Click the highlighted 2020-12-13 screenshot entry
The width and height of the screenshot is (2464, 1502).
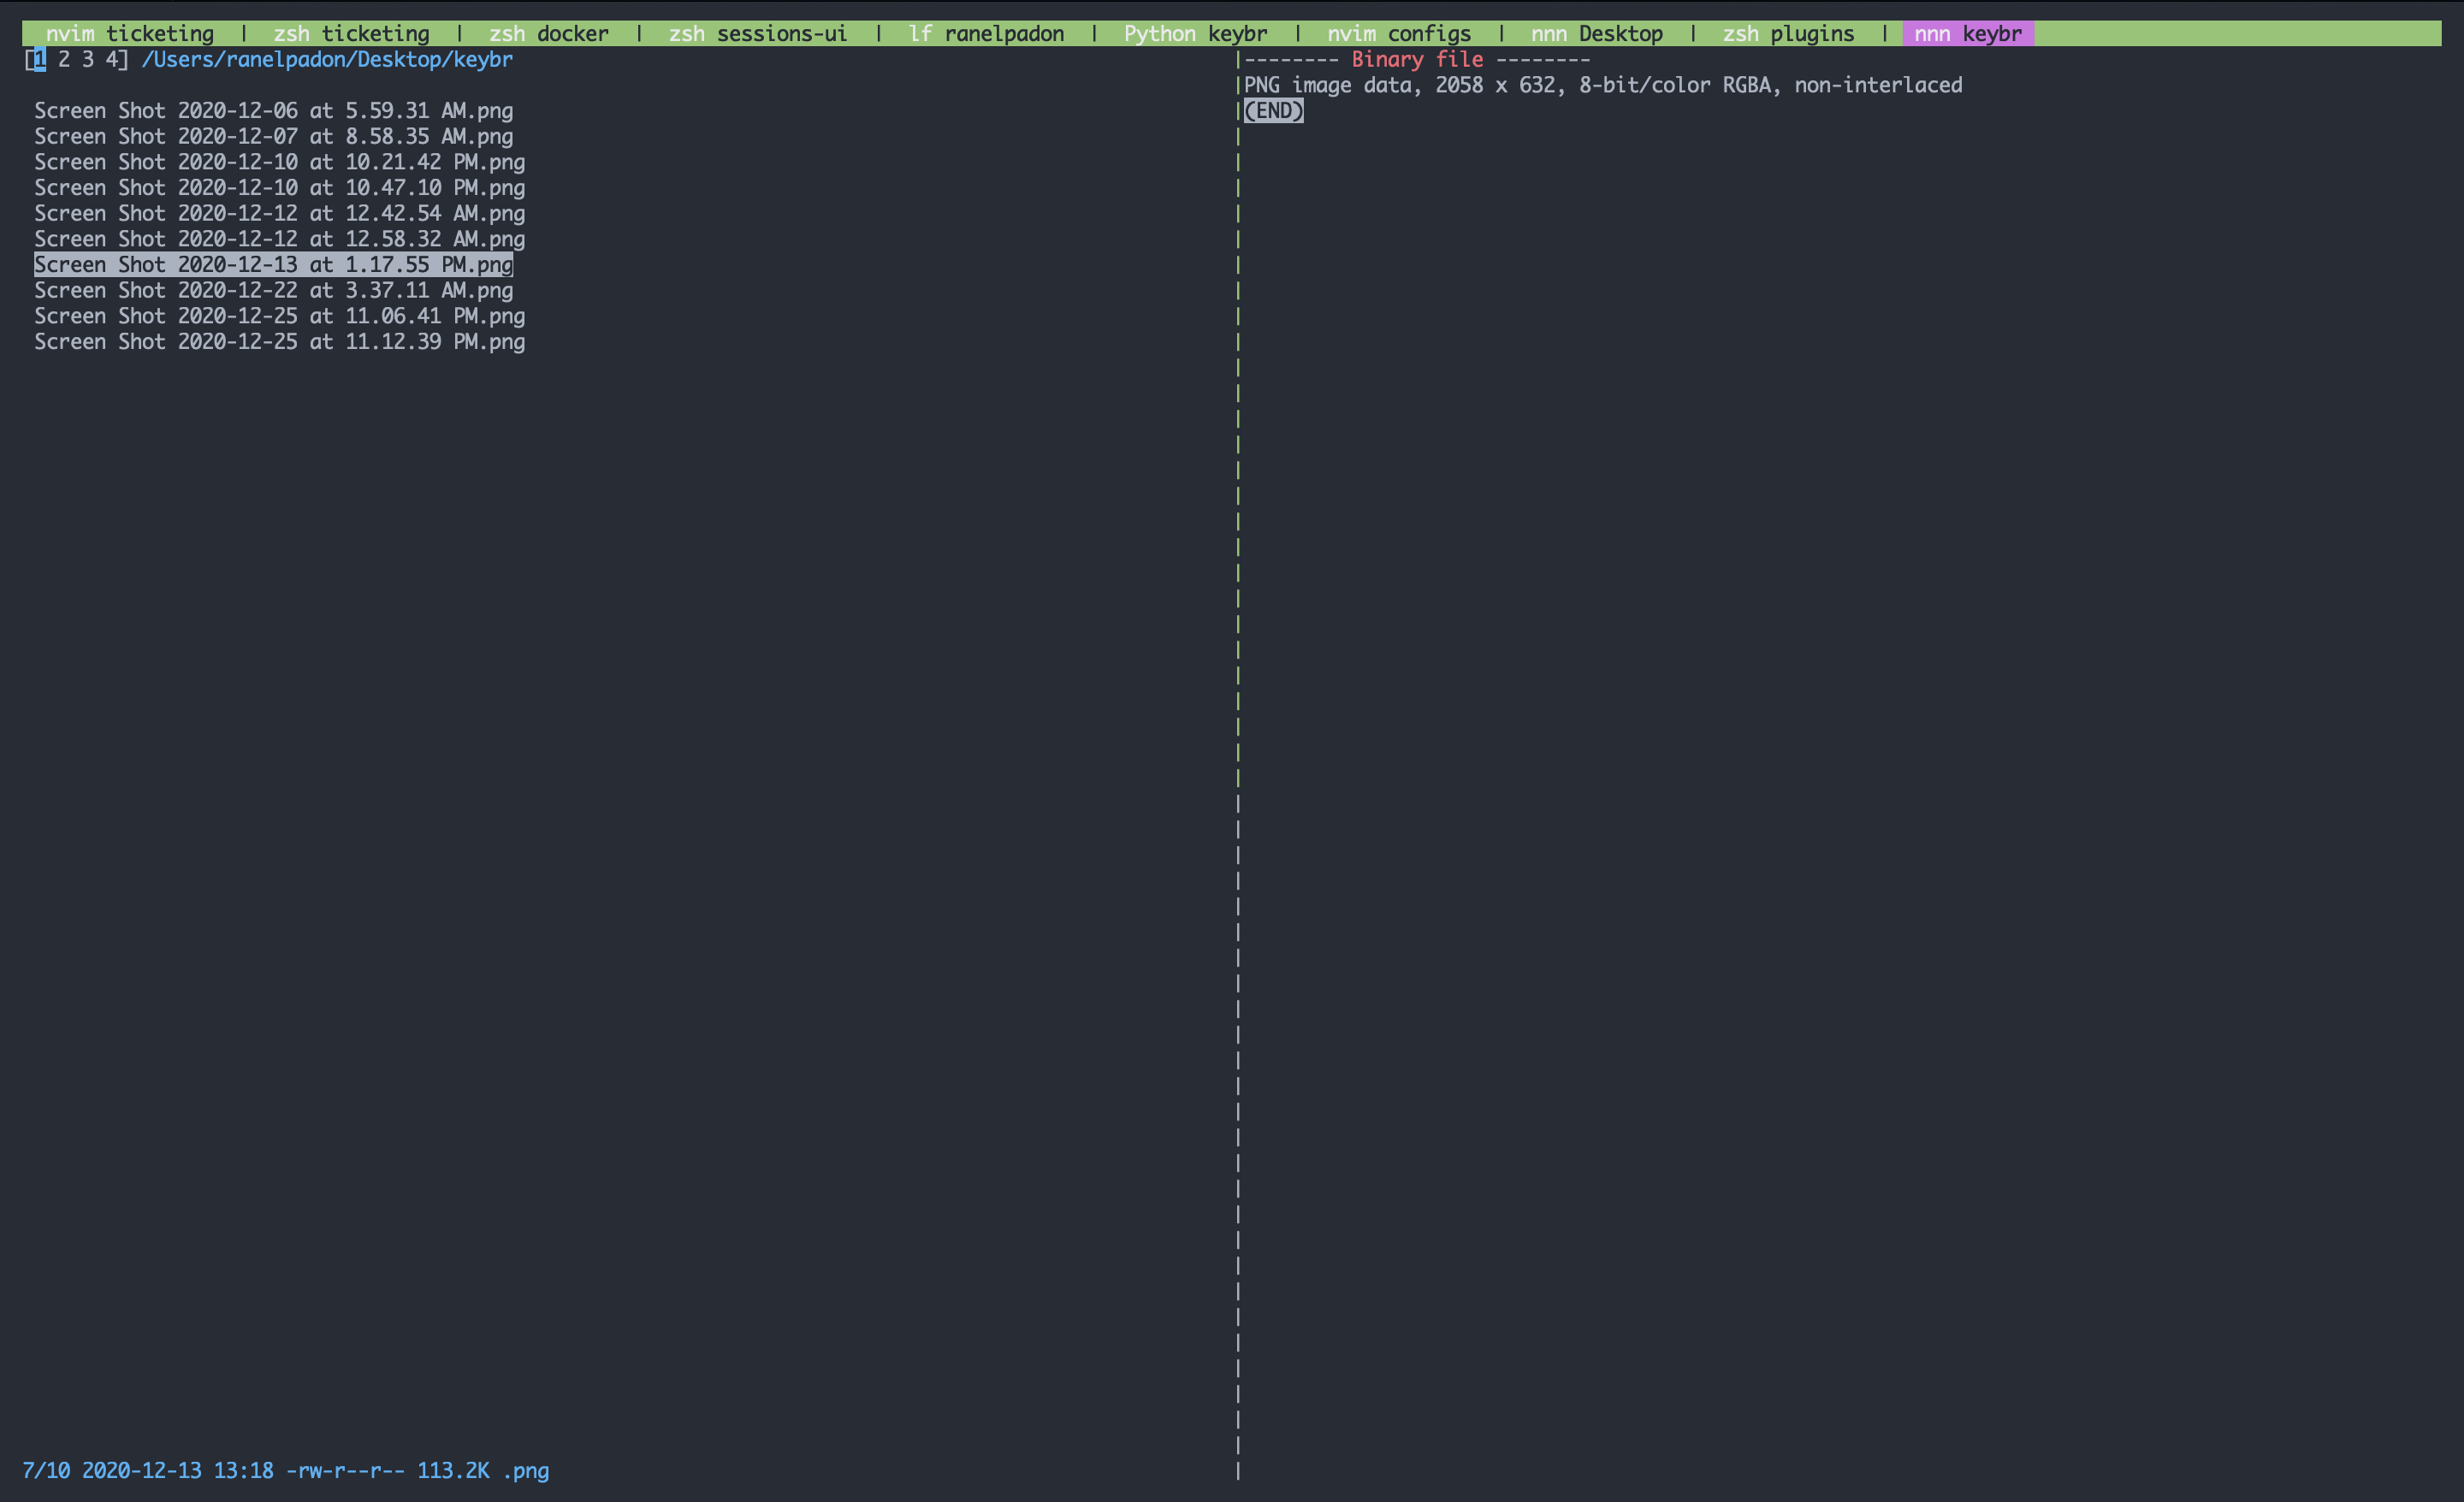(274, 264)
